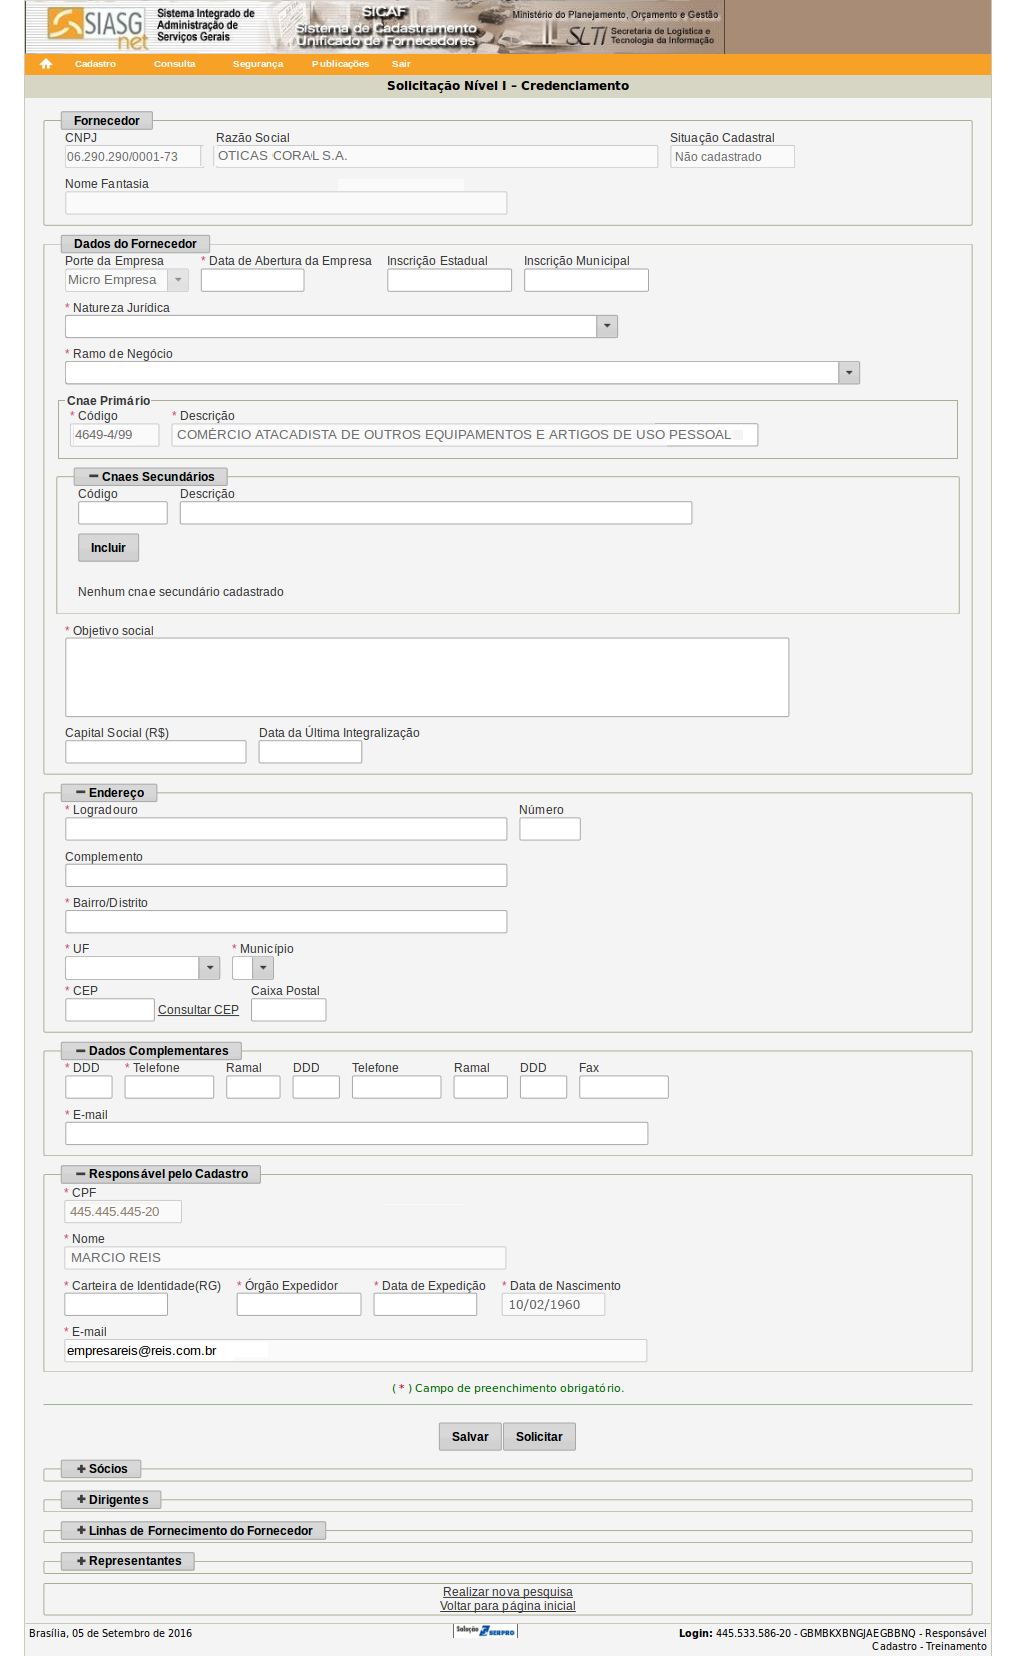1016x1656 pixels.
Task: Focus the Logradouro field
Action: pyautogui.click(x=286, y=829)
